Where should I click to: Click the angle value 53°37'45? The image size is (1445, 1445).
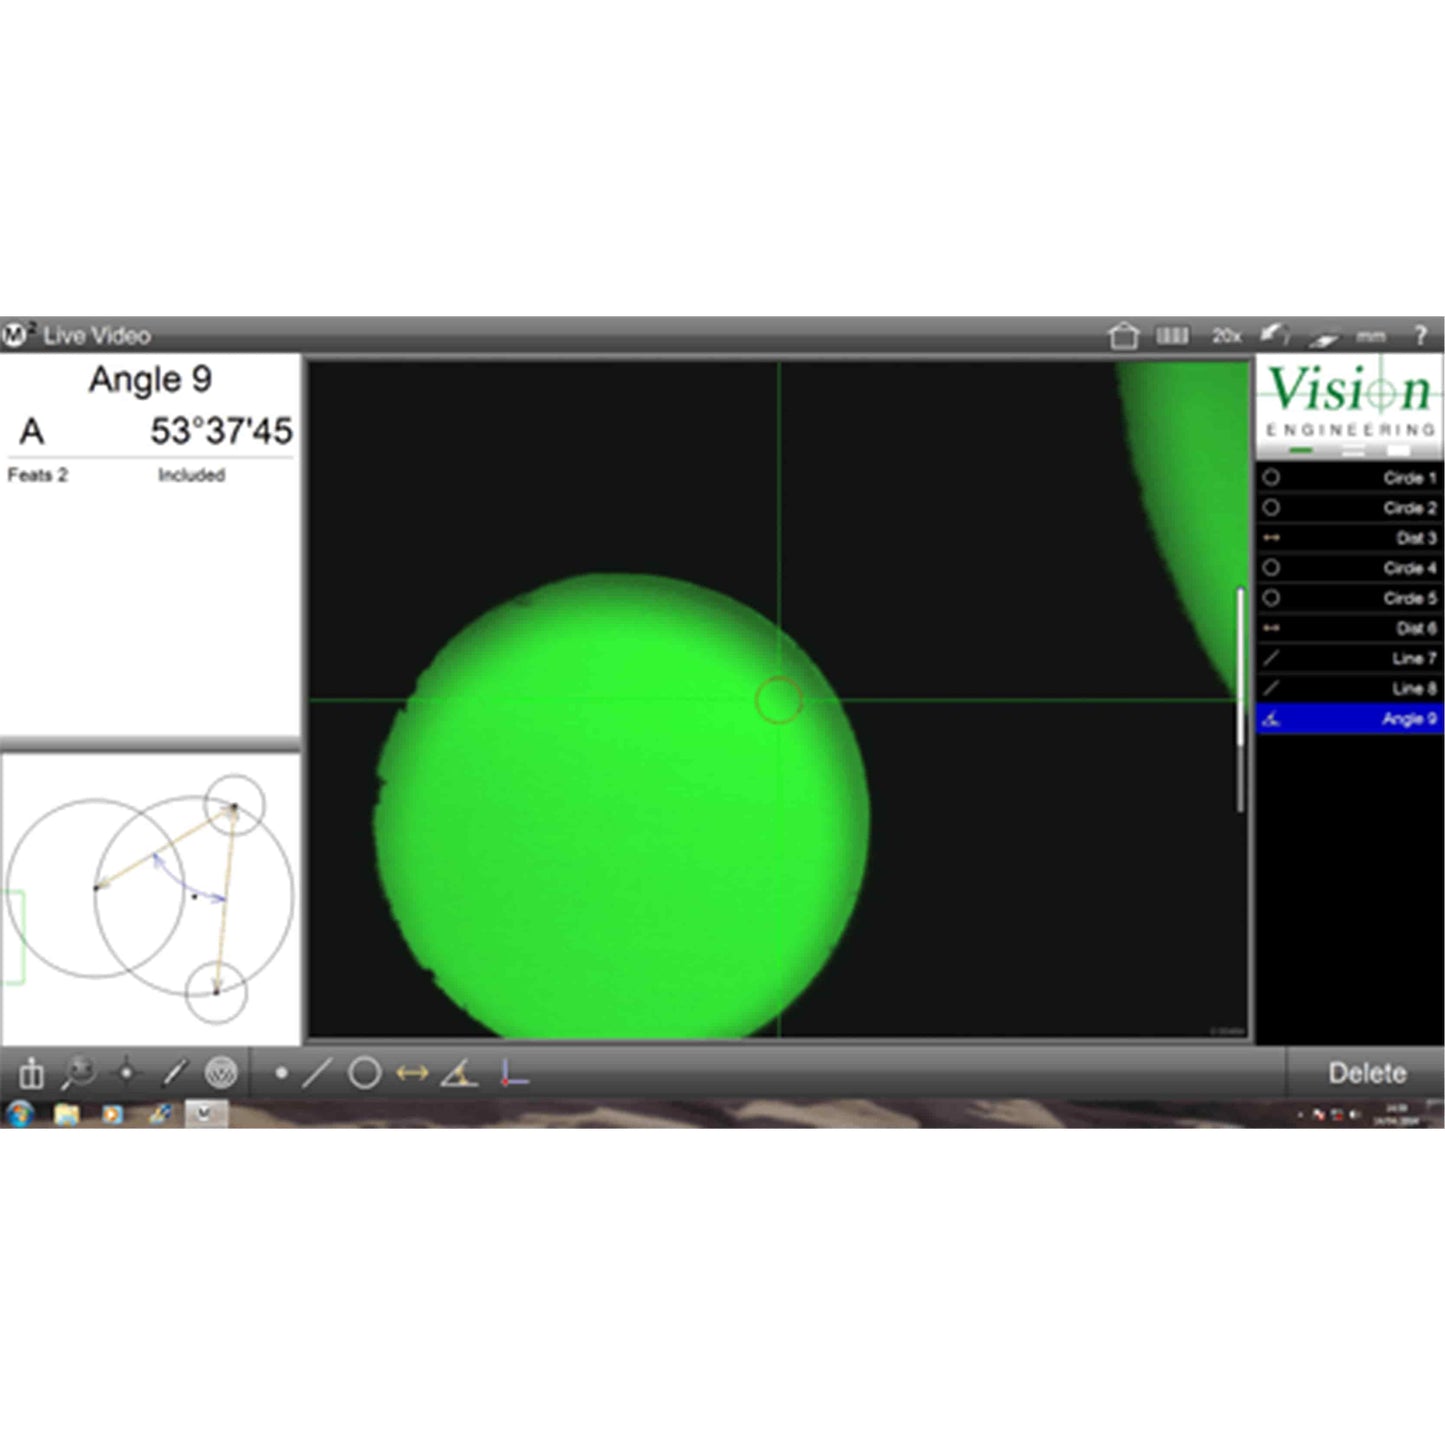tap(221, 431)
